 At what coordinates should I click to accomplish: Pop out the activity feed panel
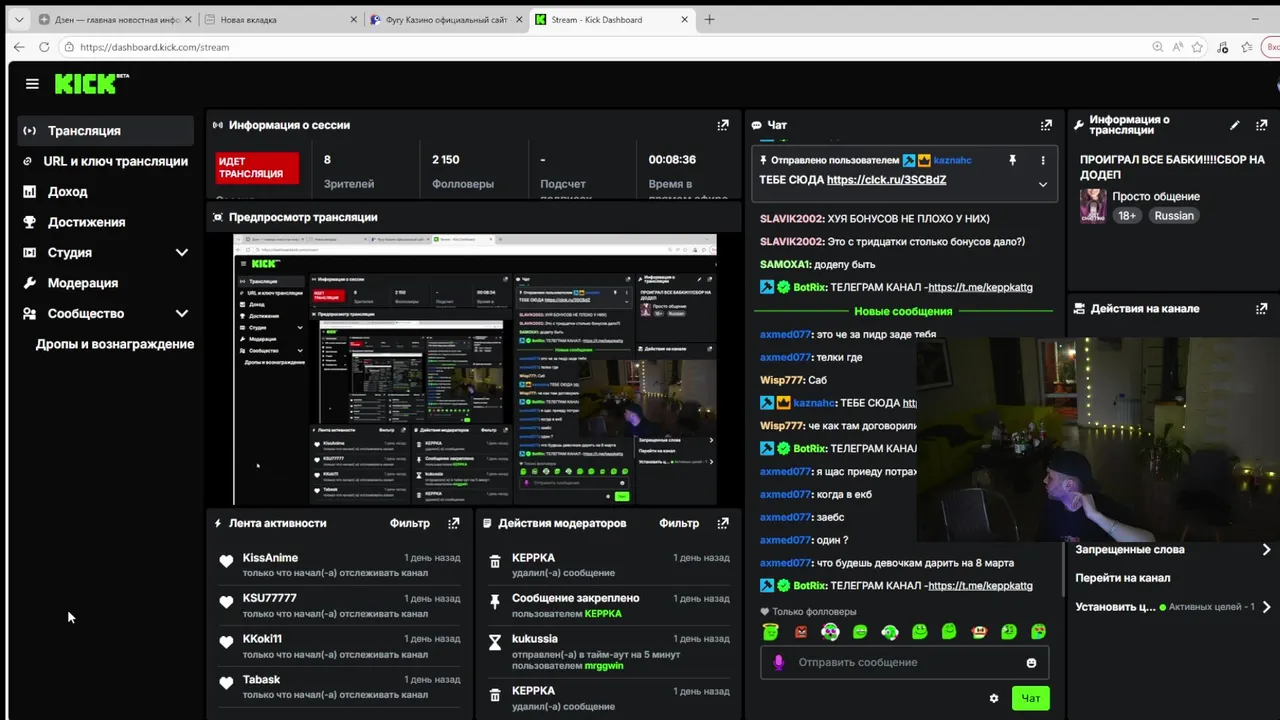tap(454, 523)
